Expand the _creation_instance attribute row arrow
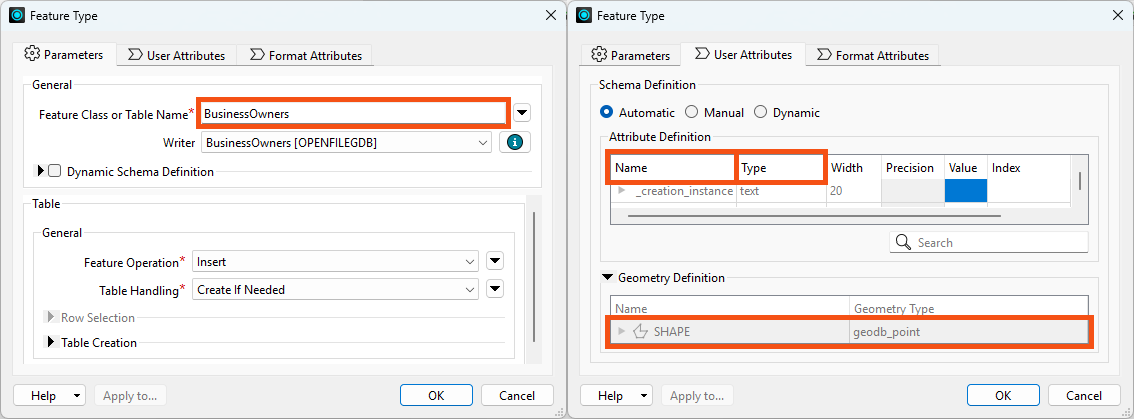The height and width of the screenshot is (419, 1134). click(621, 190)
